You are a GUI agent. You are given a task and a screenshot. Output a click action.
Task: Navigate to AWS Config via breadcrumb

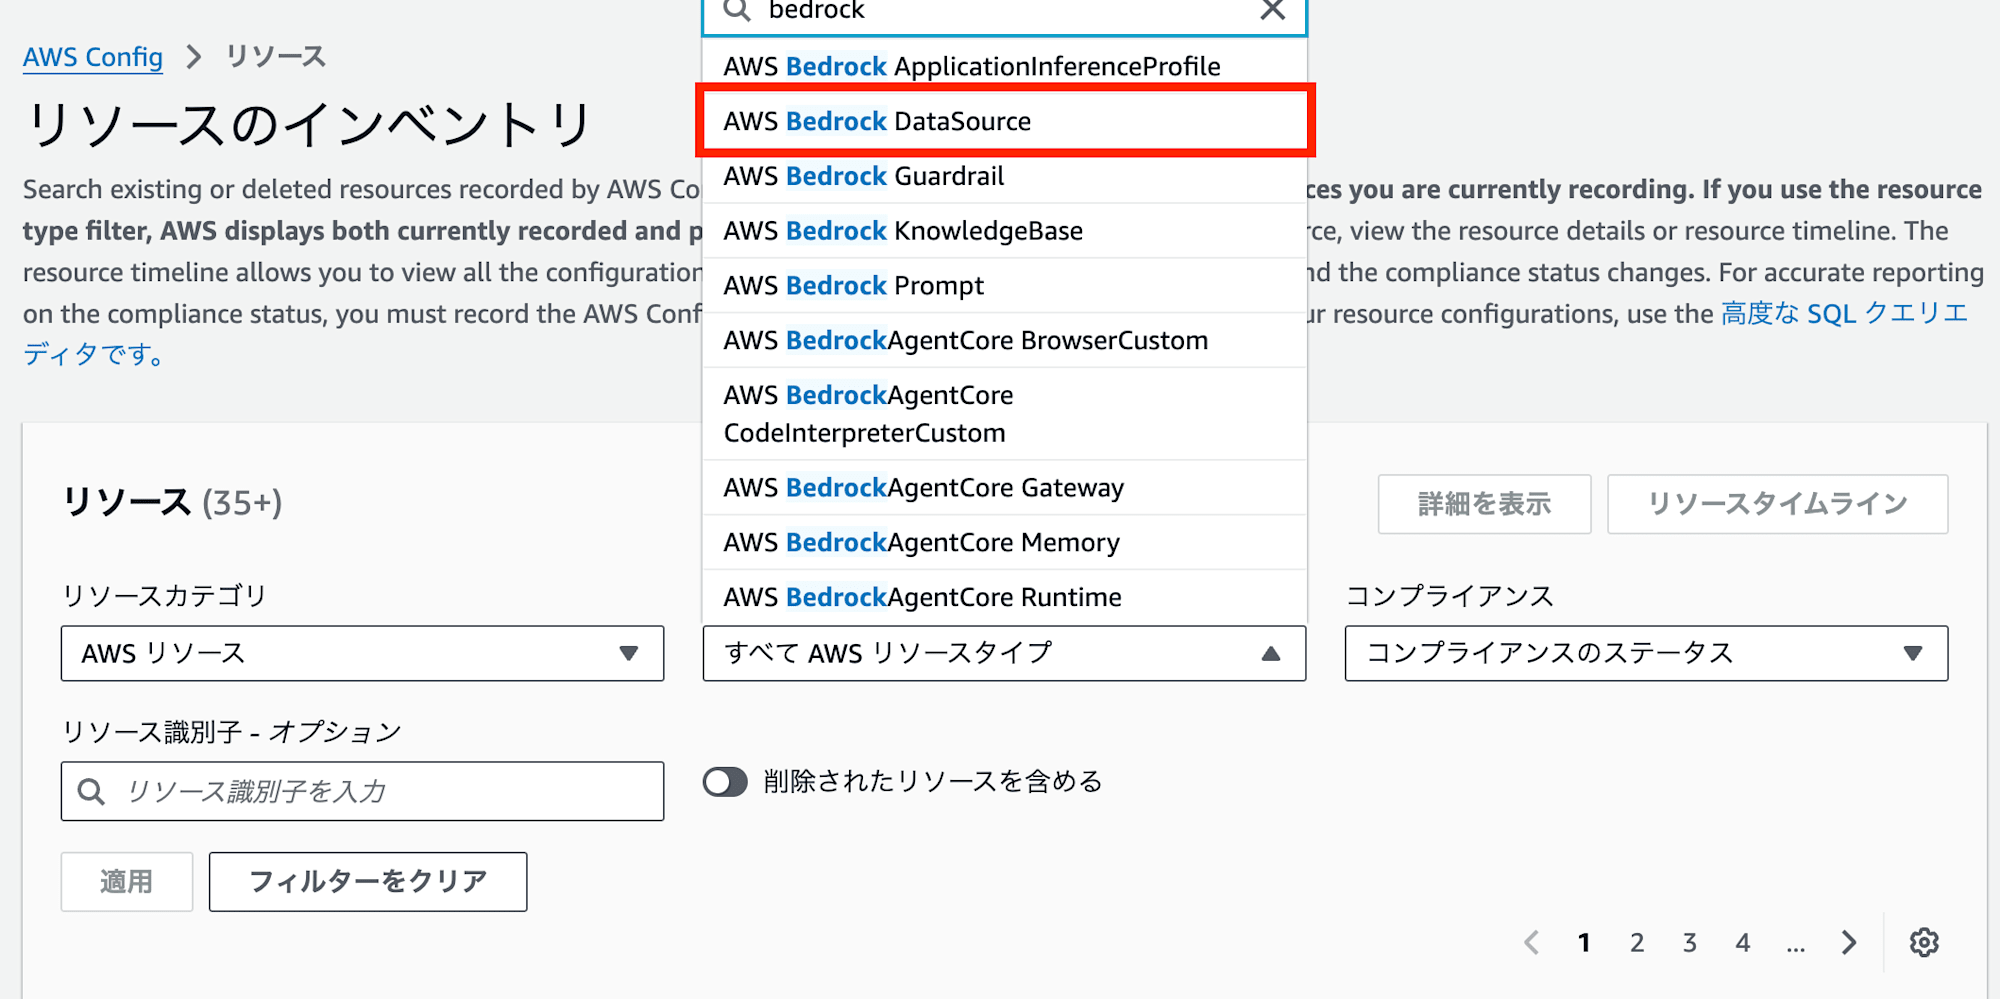click(x=92, y=57)
